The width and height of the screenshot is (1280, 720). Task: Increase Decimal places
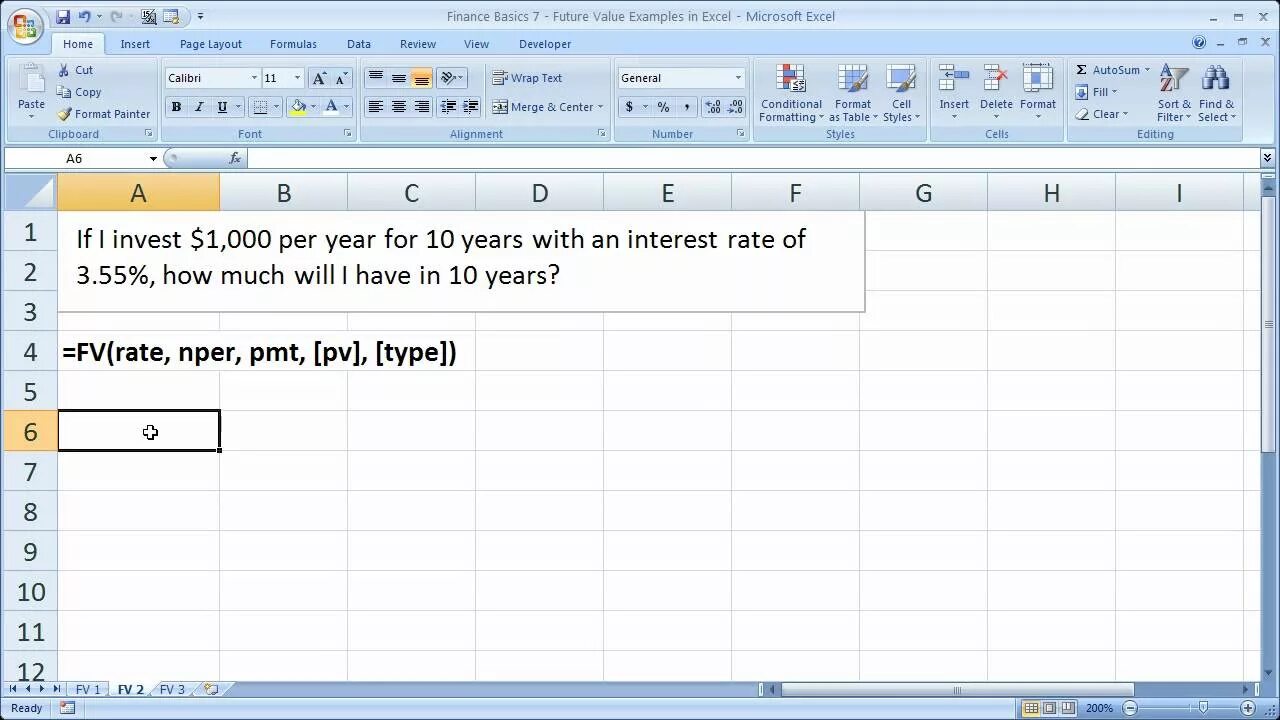tap(713, 107)
